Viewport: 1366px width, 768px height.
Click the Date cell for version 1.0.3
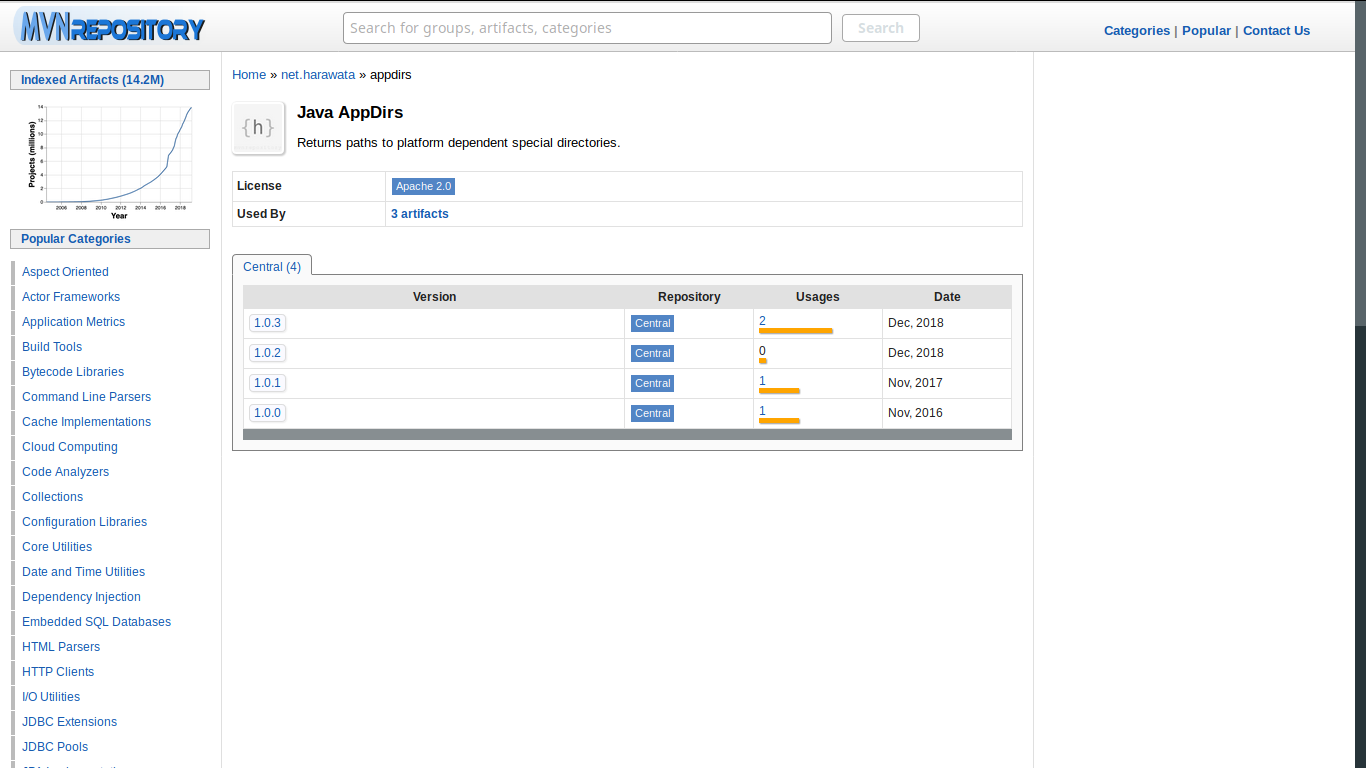[x=947, y=323]
